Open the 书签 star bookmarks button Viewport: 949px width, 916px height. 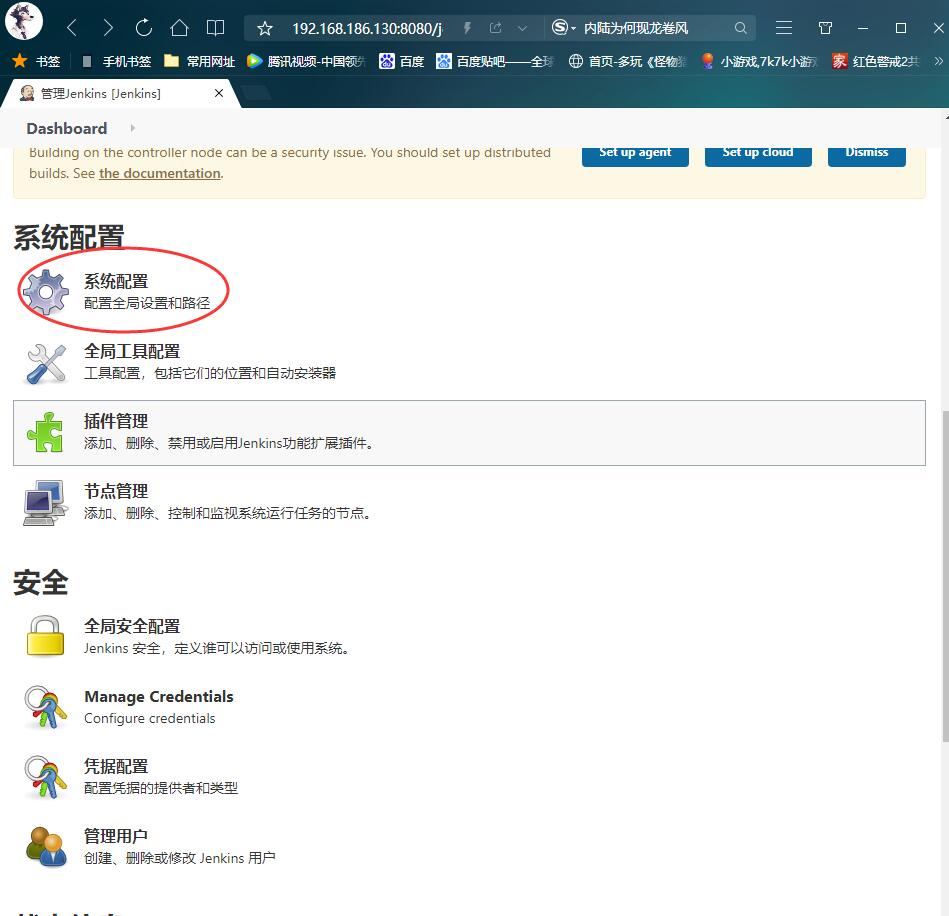(36, 61)
